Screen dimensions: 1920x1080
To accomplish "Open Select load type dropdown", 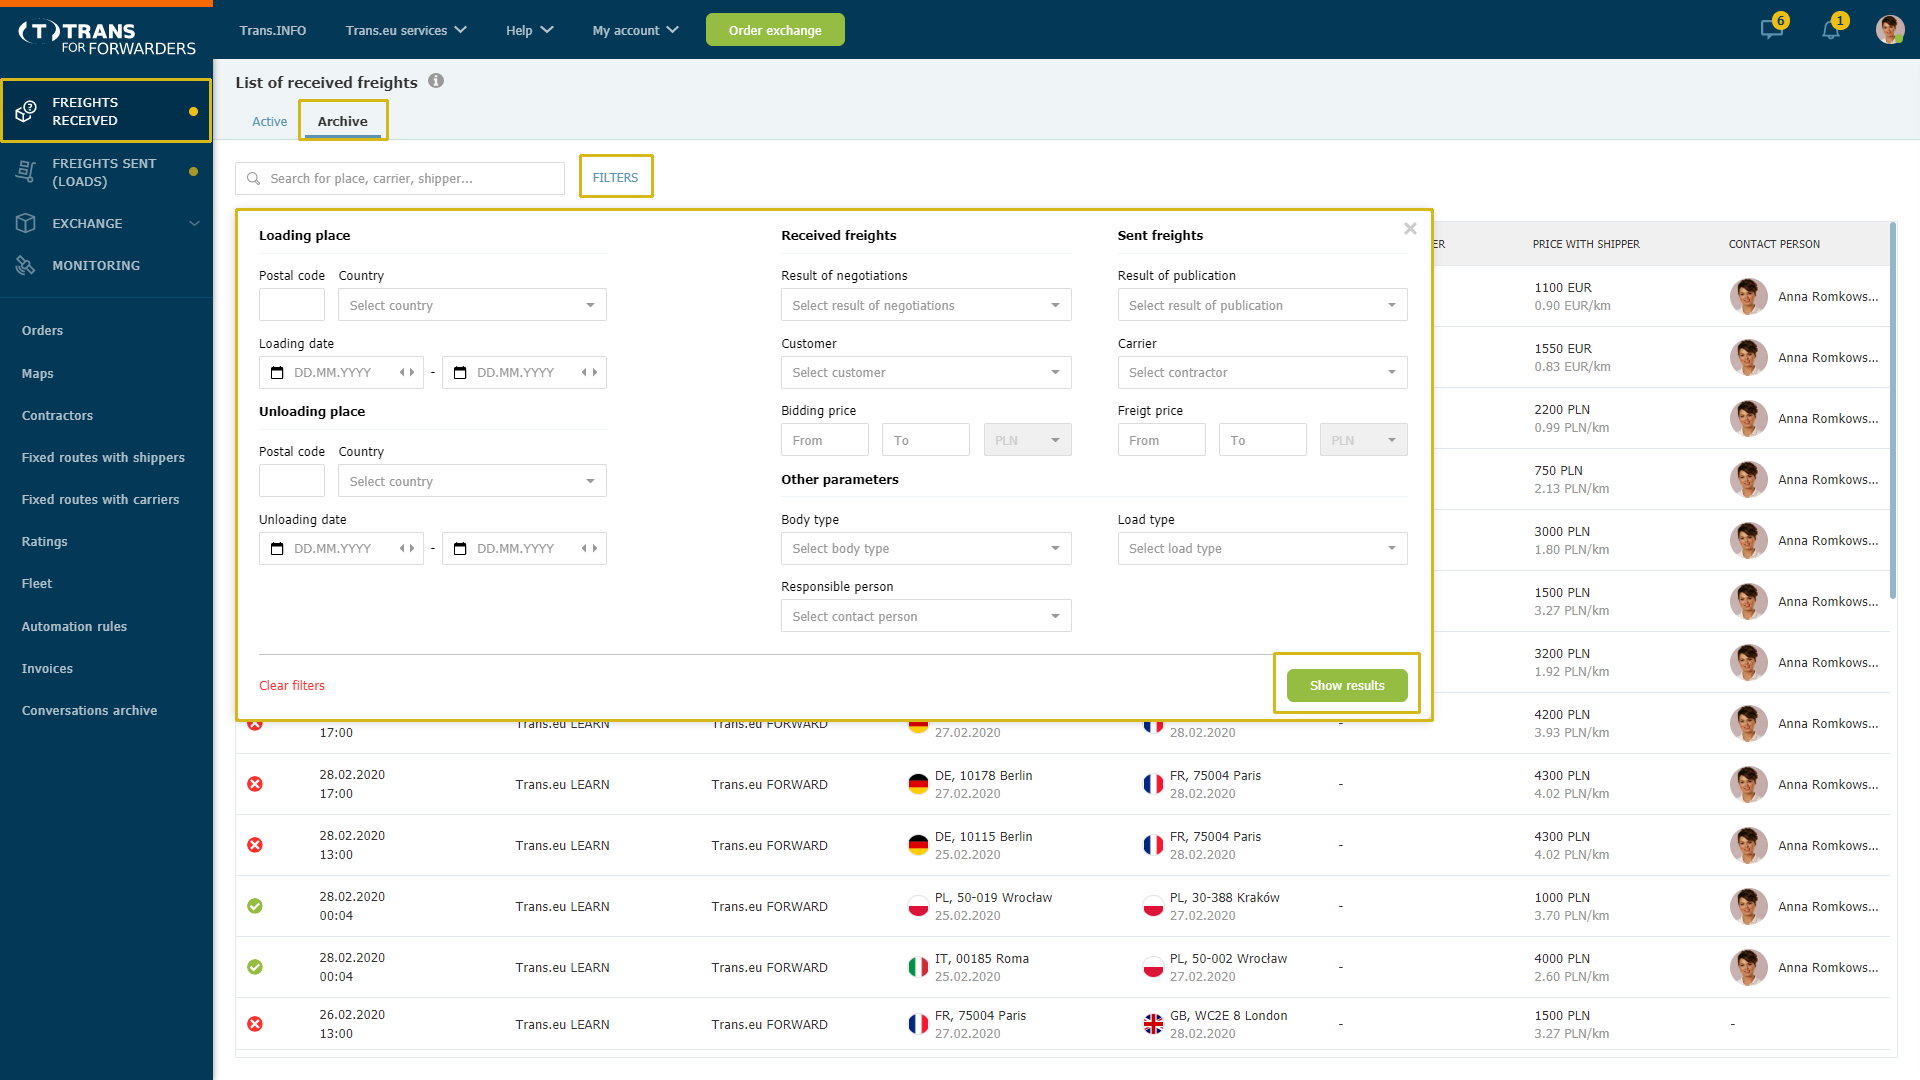I will point(1262,548).
